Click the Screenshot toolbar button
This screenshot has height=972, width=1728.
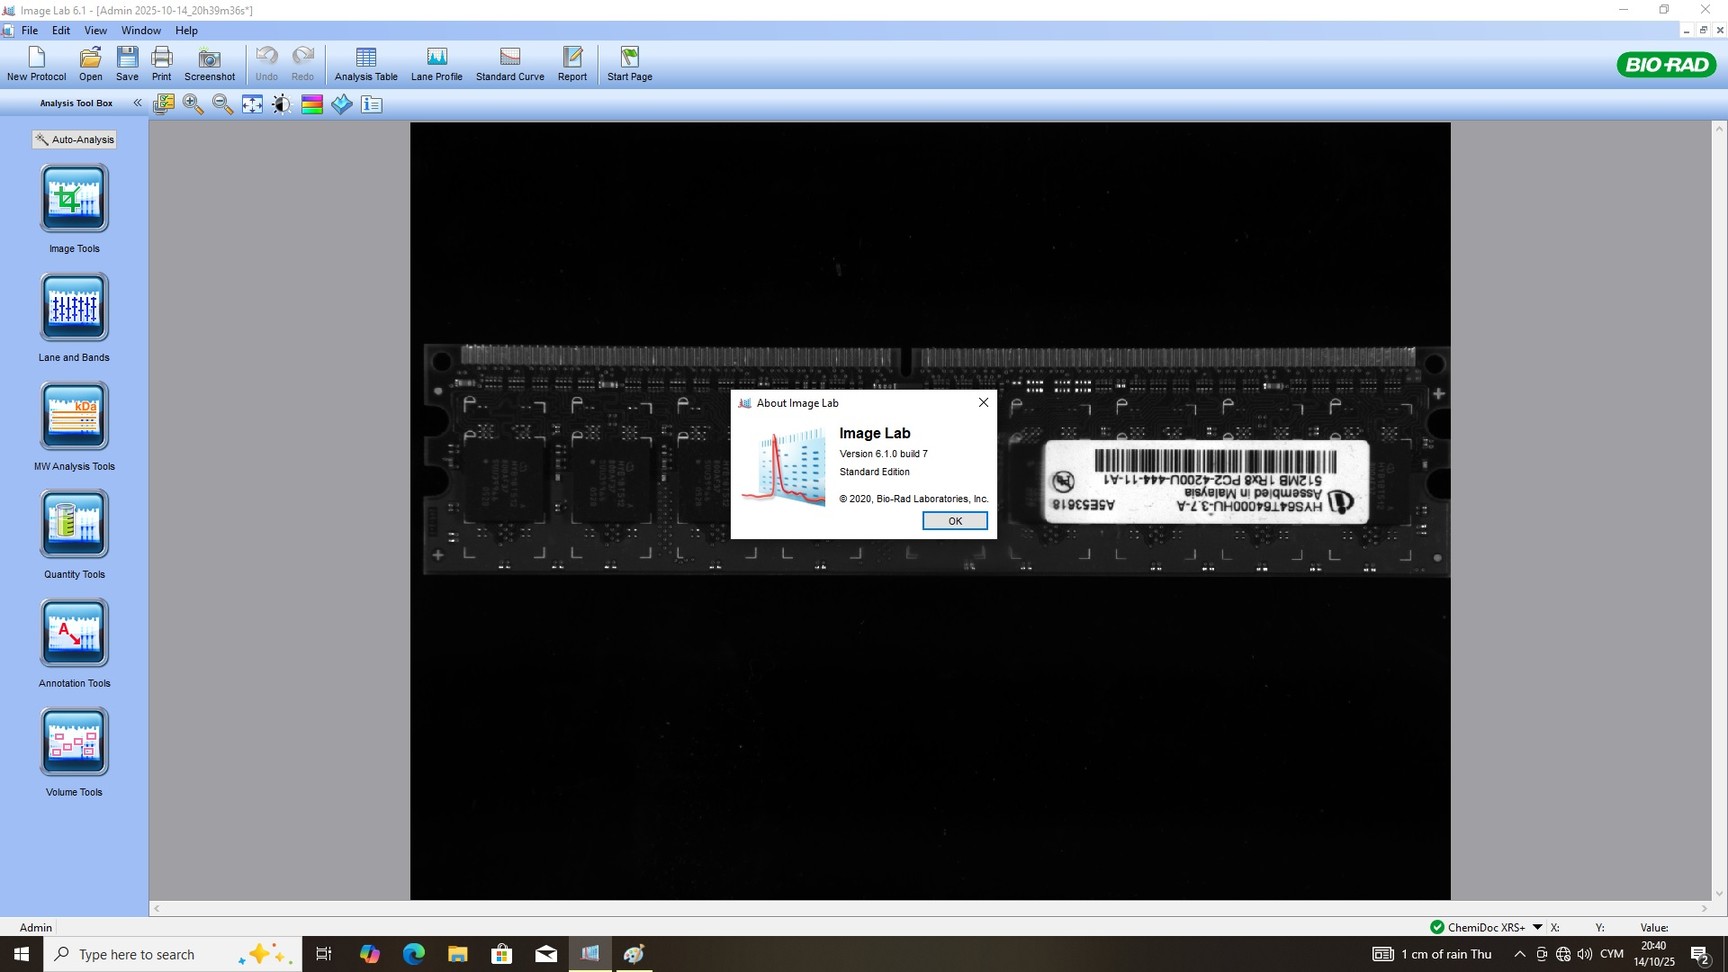(x=209, y=62)
